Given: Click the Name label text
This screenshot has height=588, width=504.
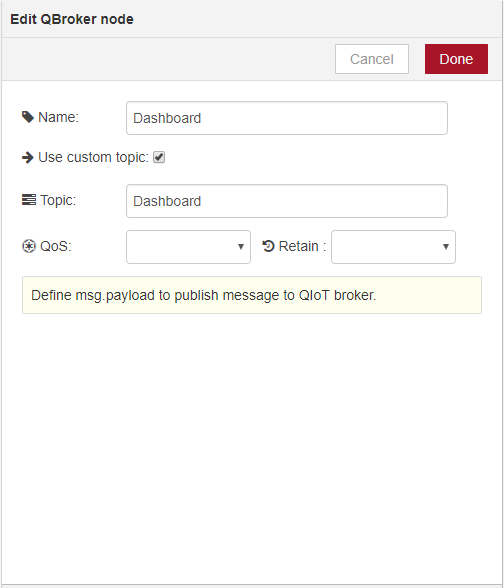Looking at the screenshot, I should (x=58, y=117).
